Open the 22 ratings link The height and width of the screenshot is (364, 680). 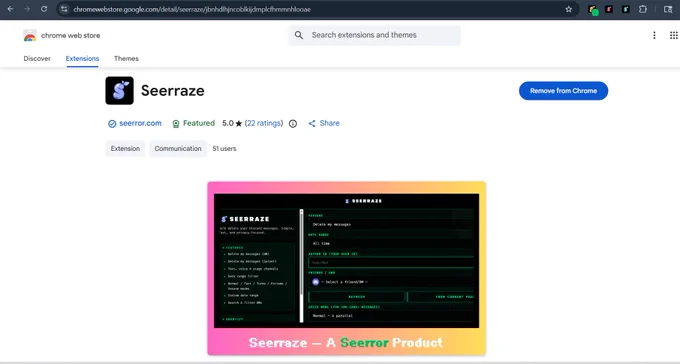pyautogui.click(x=264, y=123)
